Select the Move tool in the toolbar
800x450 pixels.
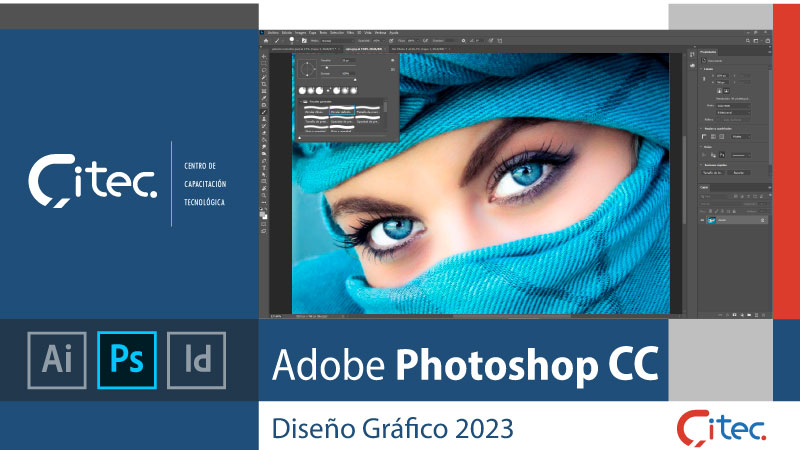[264, 58]
